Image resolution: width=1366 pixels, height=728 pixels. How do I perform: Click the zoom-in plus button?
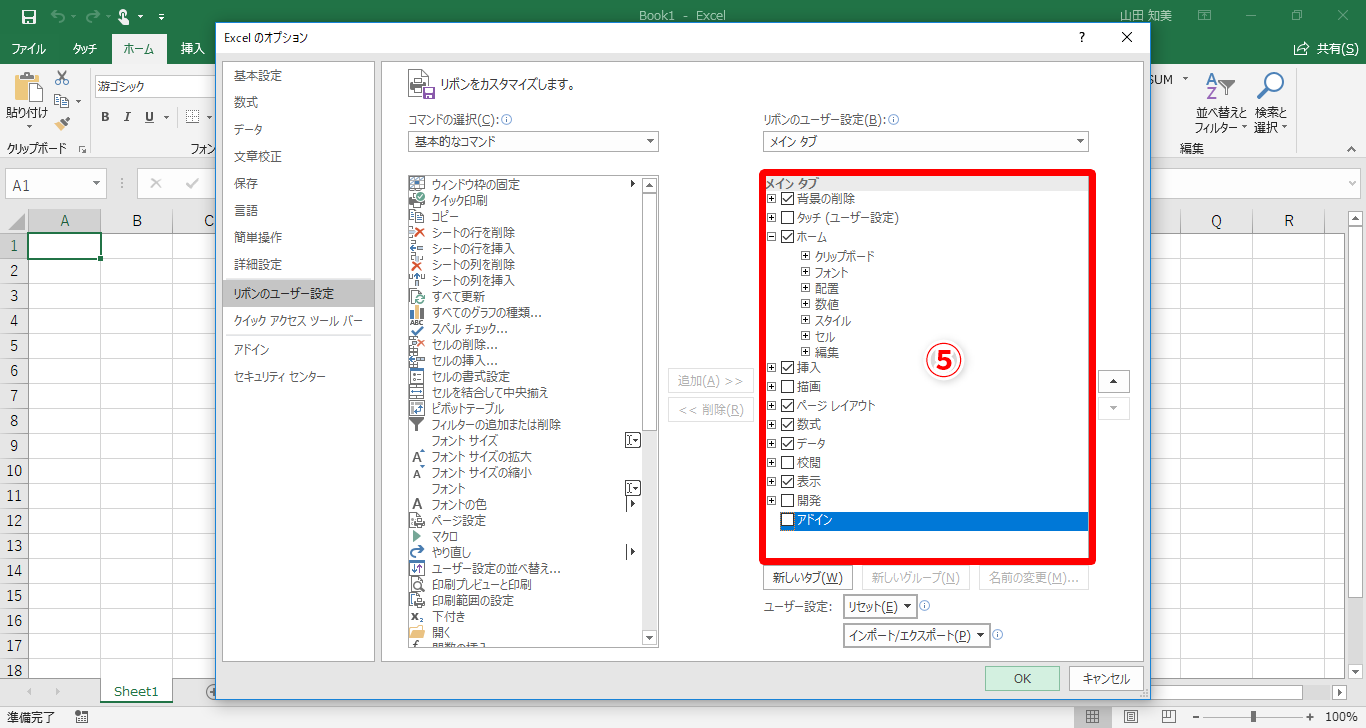[x=1309, y=717]
